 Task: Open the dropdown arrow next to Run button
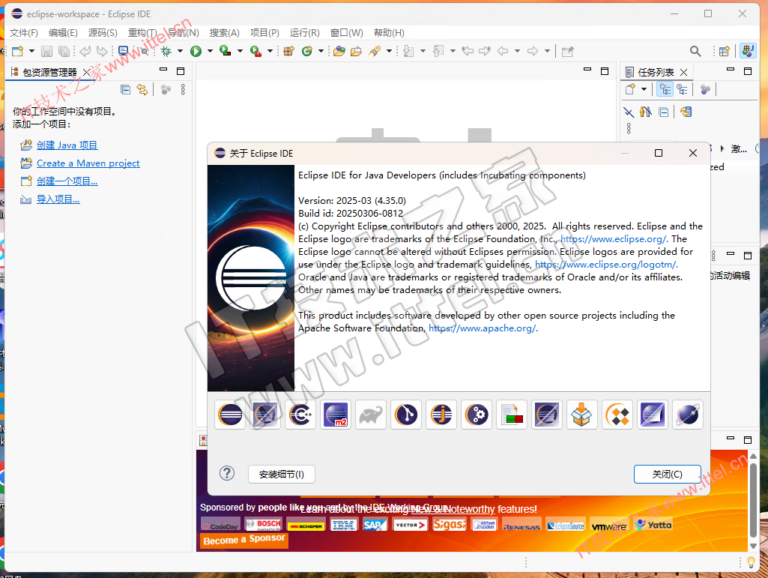pyautogui.click(x=208, y=51)
